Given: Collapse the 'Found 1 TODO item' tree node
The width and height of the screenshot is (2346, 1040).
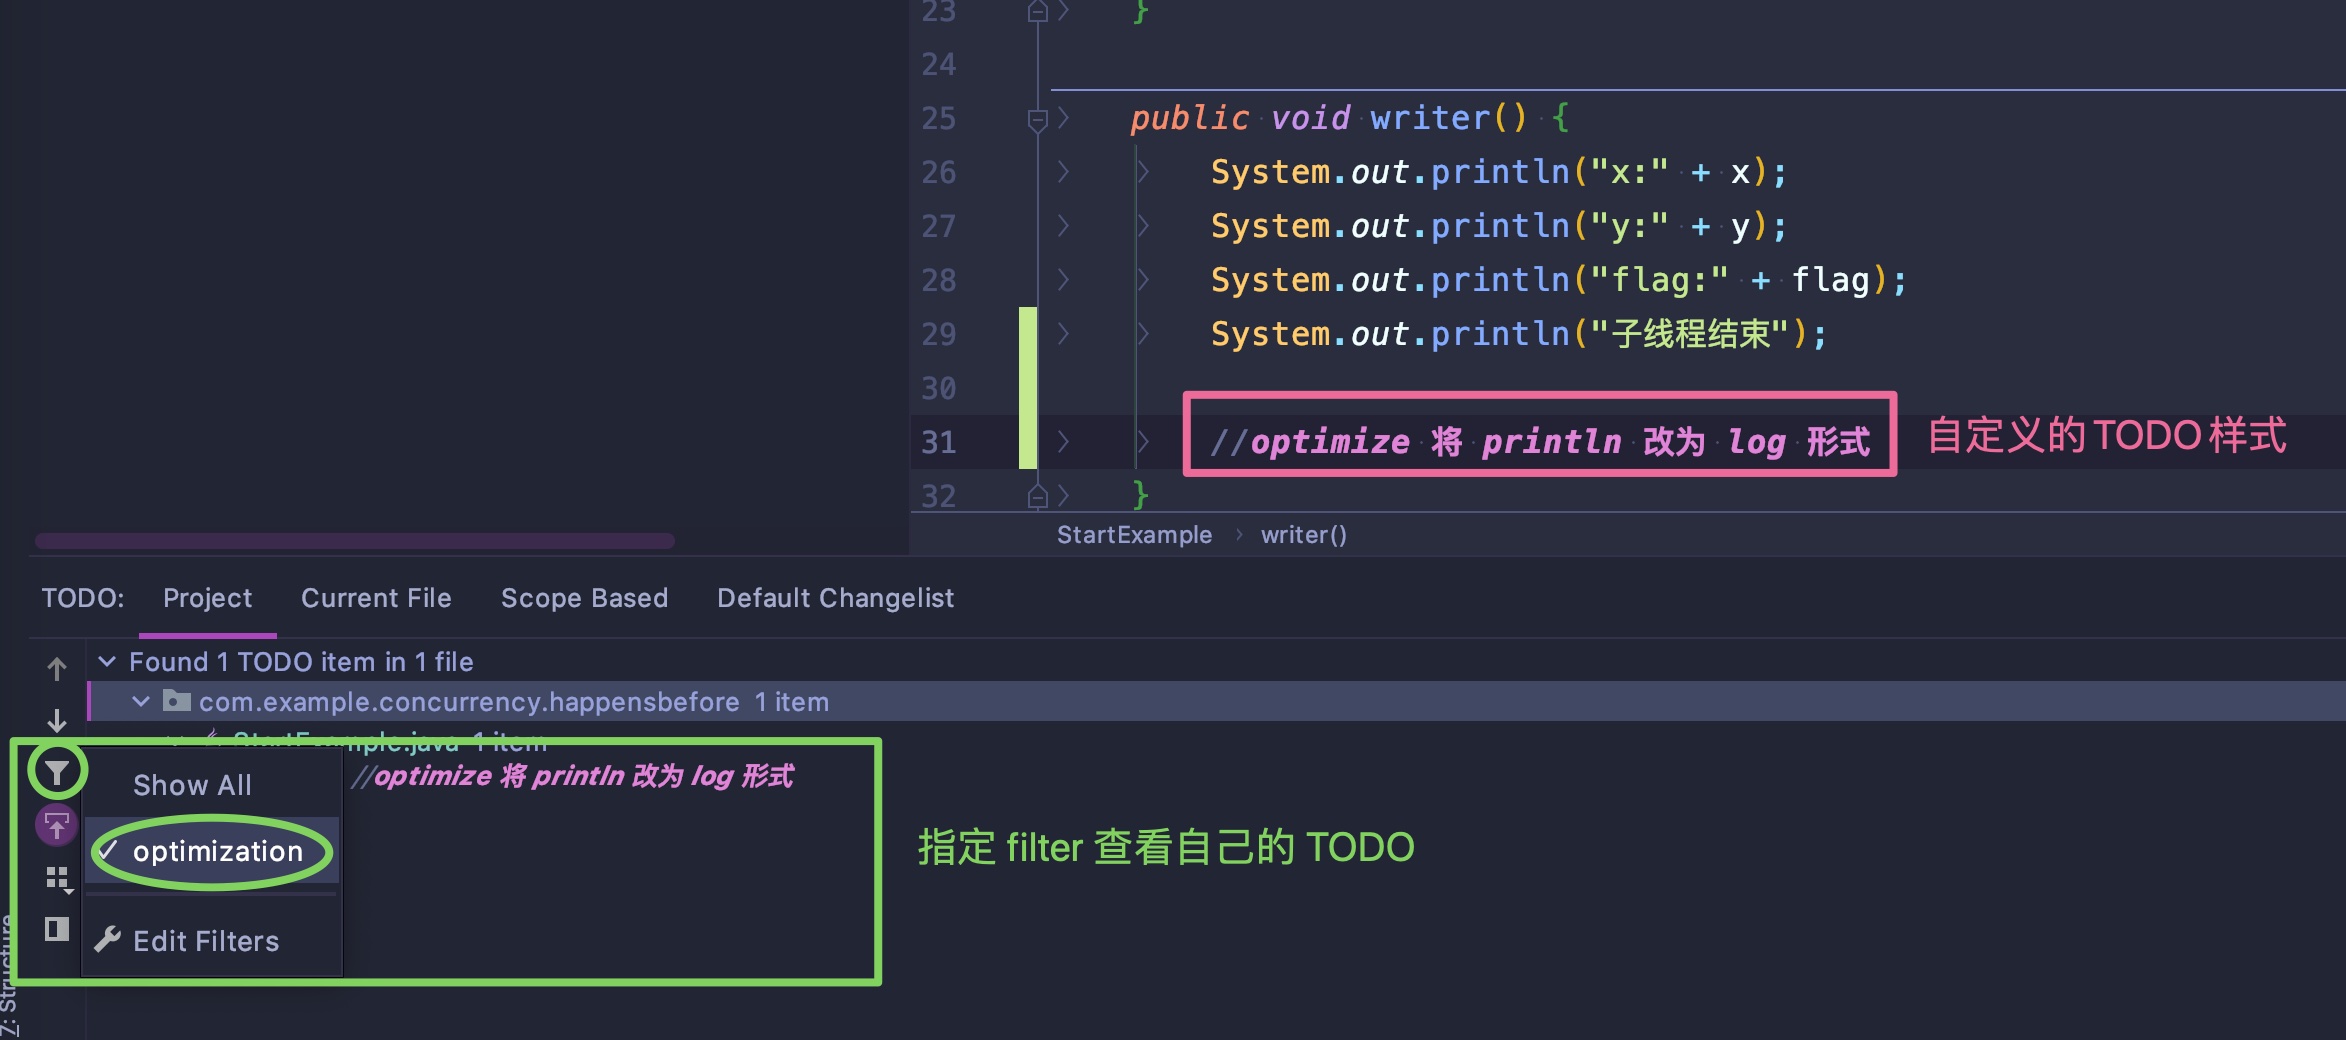Looking at the screenshot, I should [107, 661].
